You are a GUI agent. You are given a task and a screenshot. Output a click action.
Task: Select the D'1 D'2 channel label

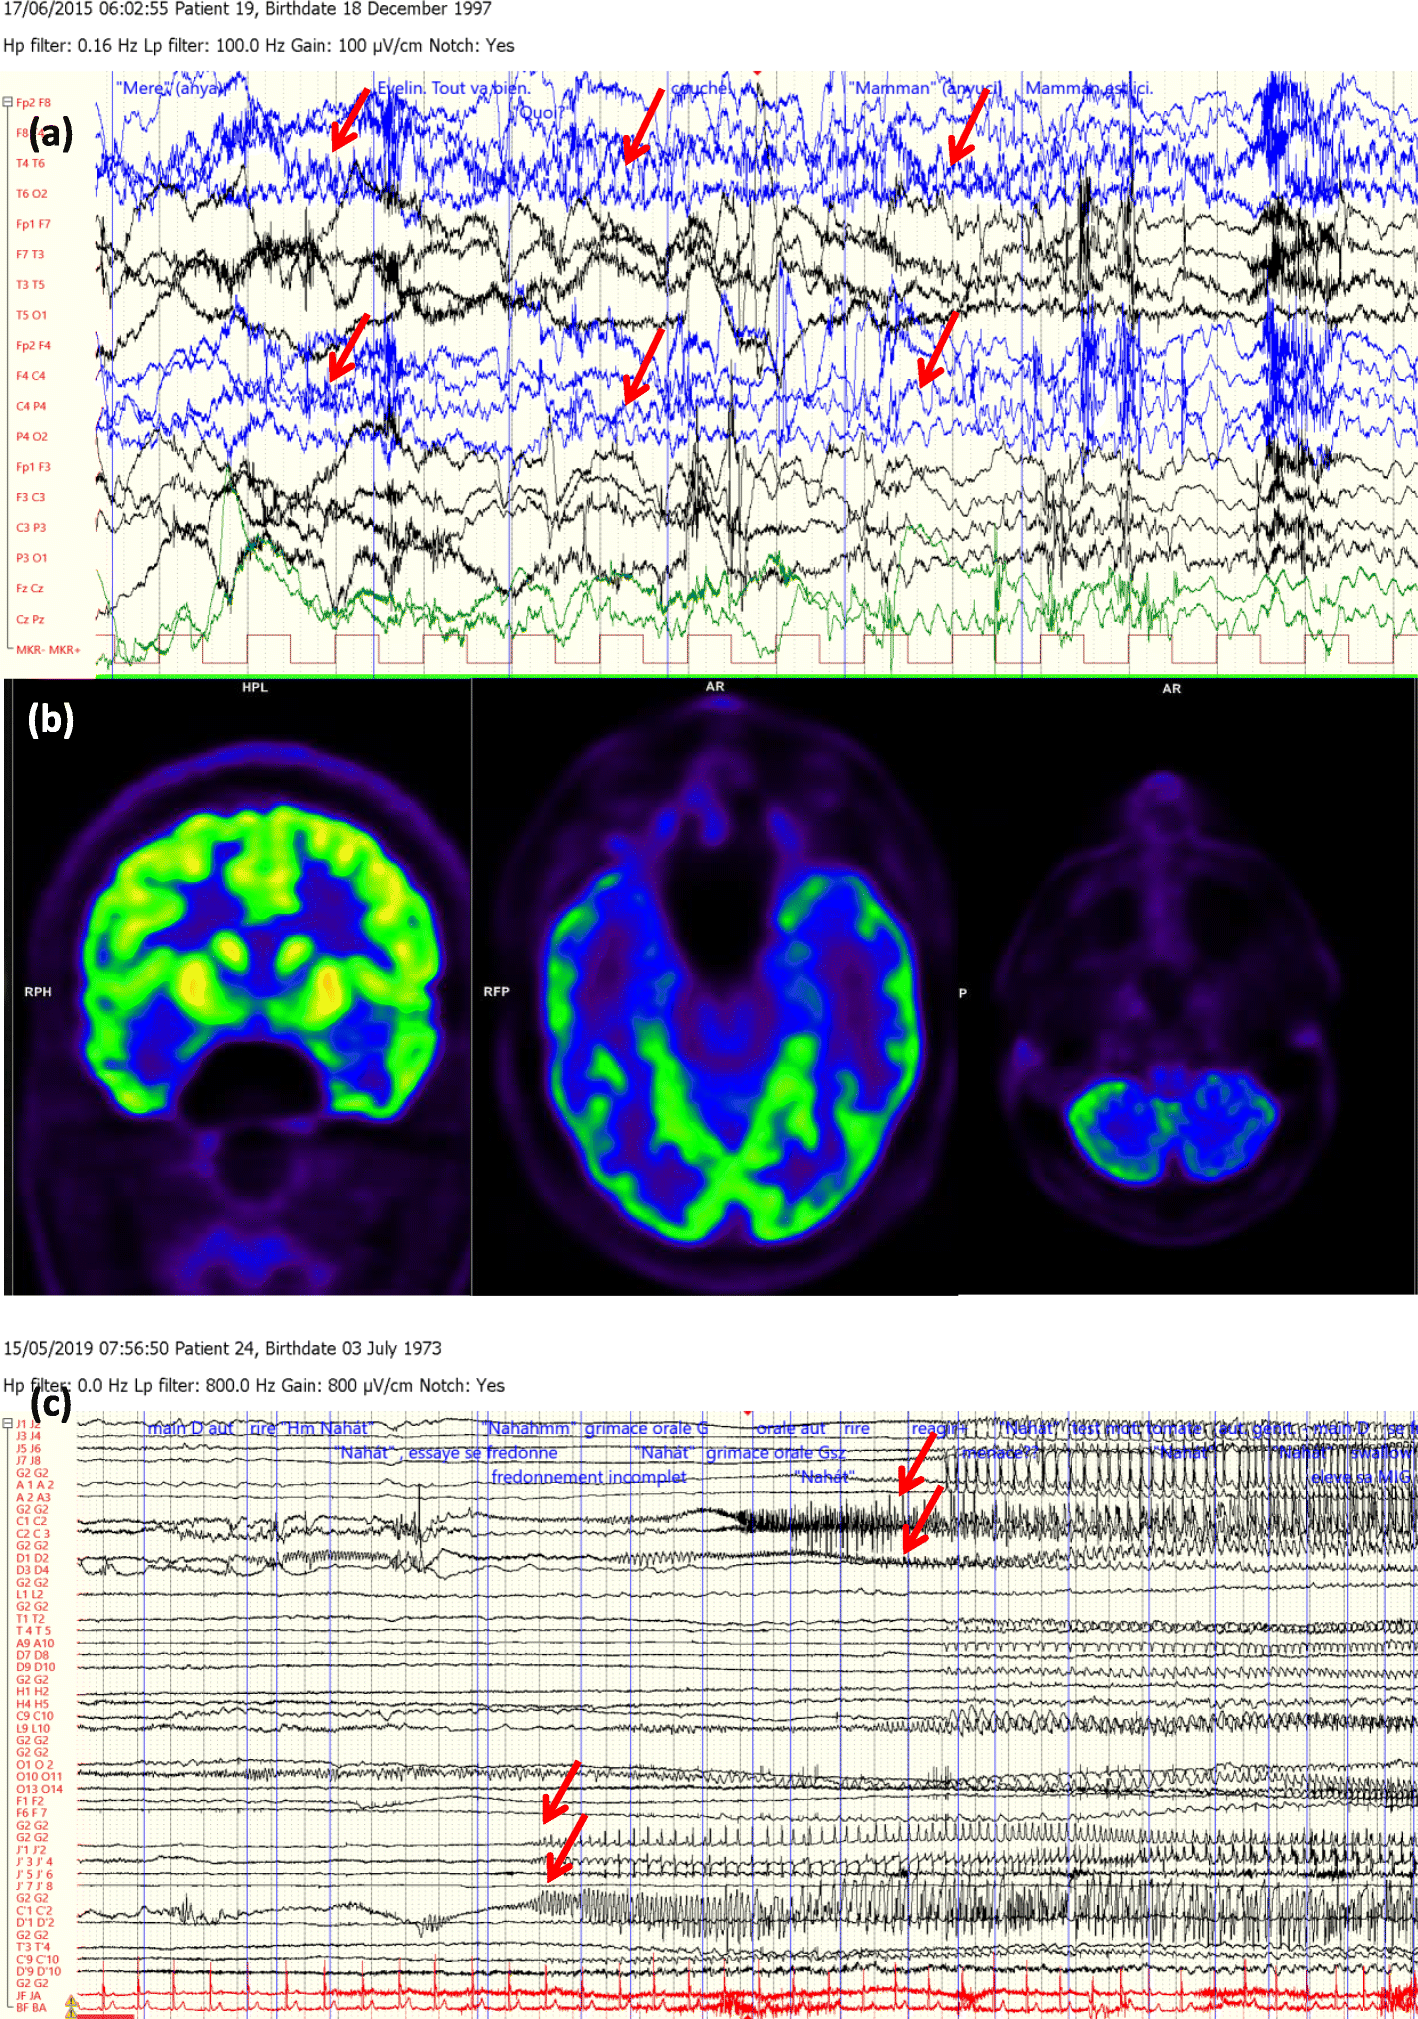point(34,1922)
